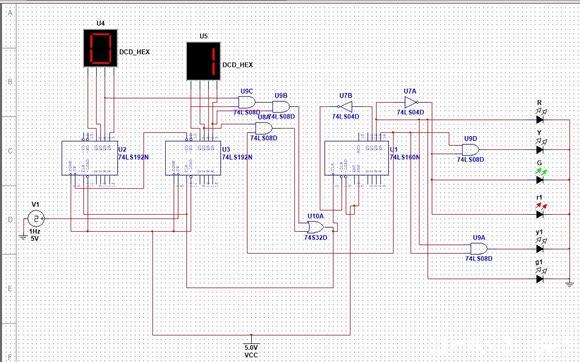Select the U7B inverter gate
580x362 pixels.
pos(346,107)
